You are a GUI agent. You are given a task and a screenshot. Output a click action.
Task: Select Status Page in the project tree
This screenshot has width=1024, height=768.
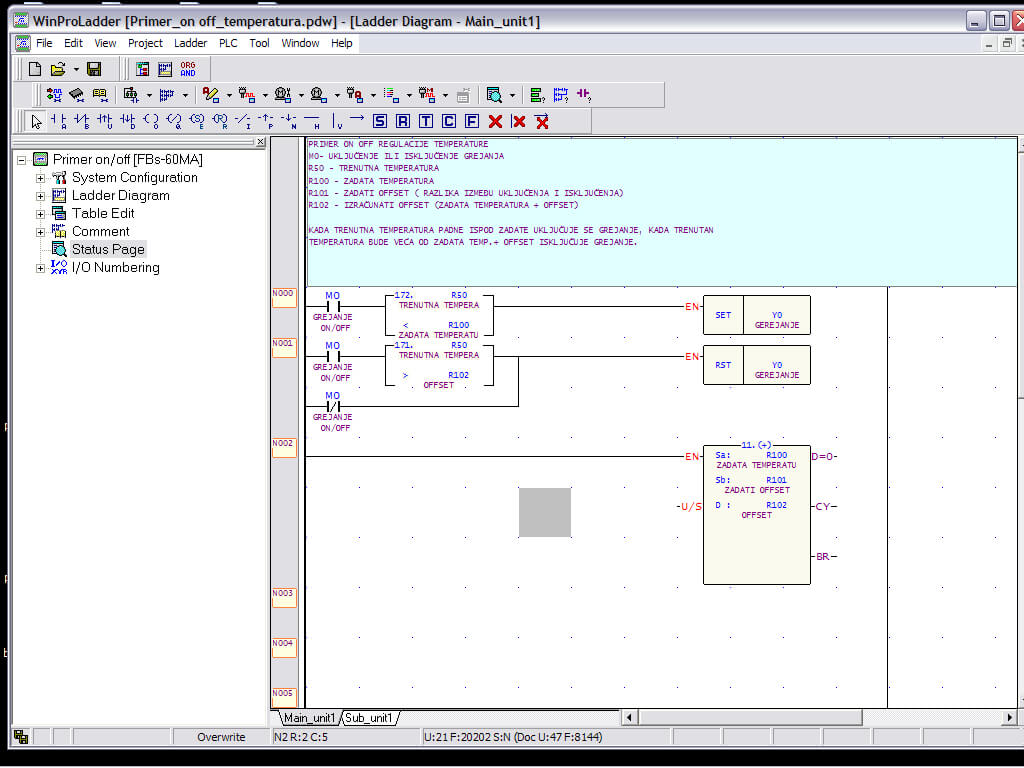point(107,249)
